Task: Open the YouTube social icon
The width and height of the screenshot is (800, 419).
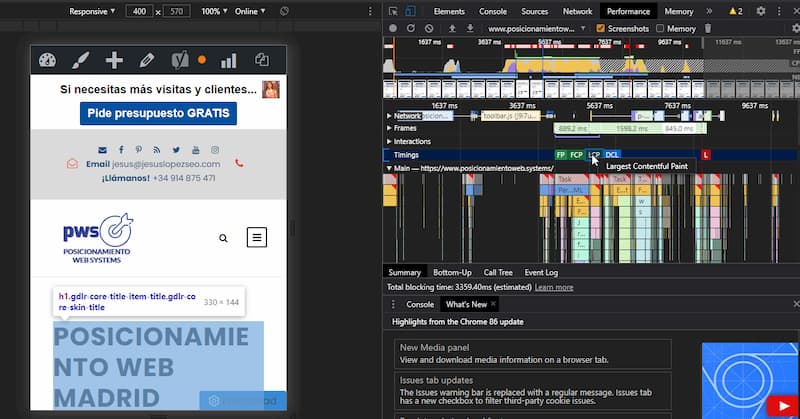Action: 195,150
